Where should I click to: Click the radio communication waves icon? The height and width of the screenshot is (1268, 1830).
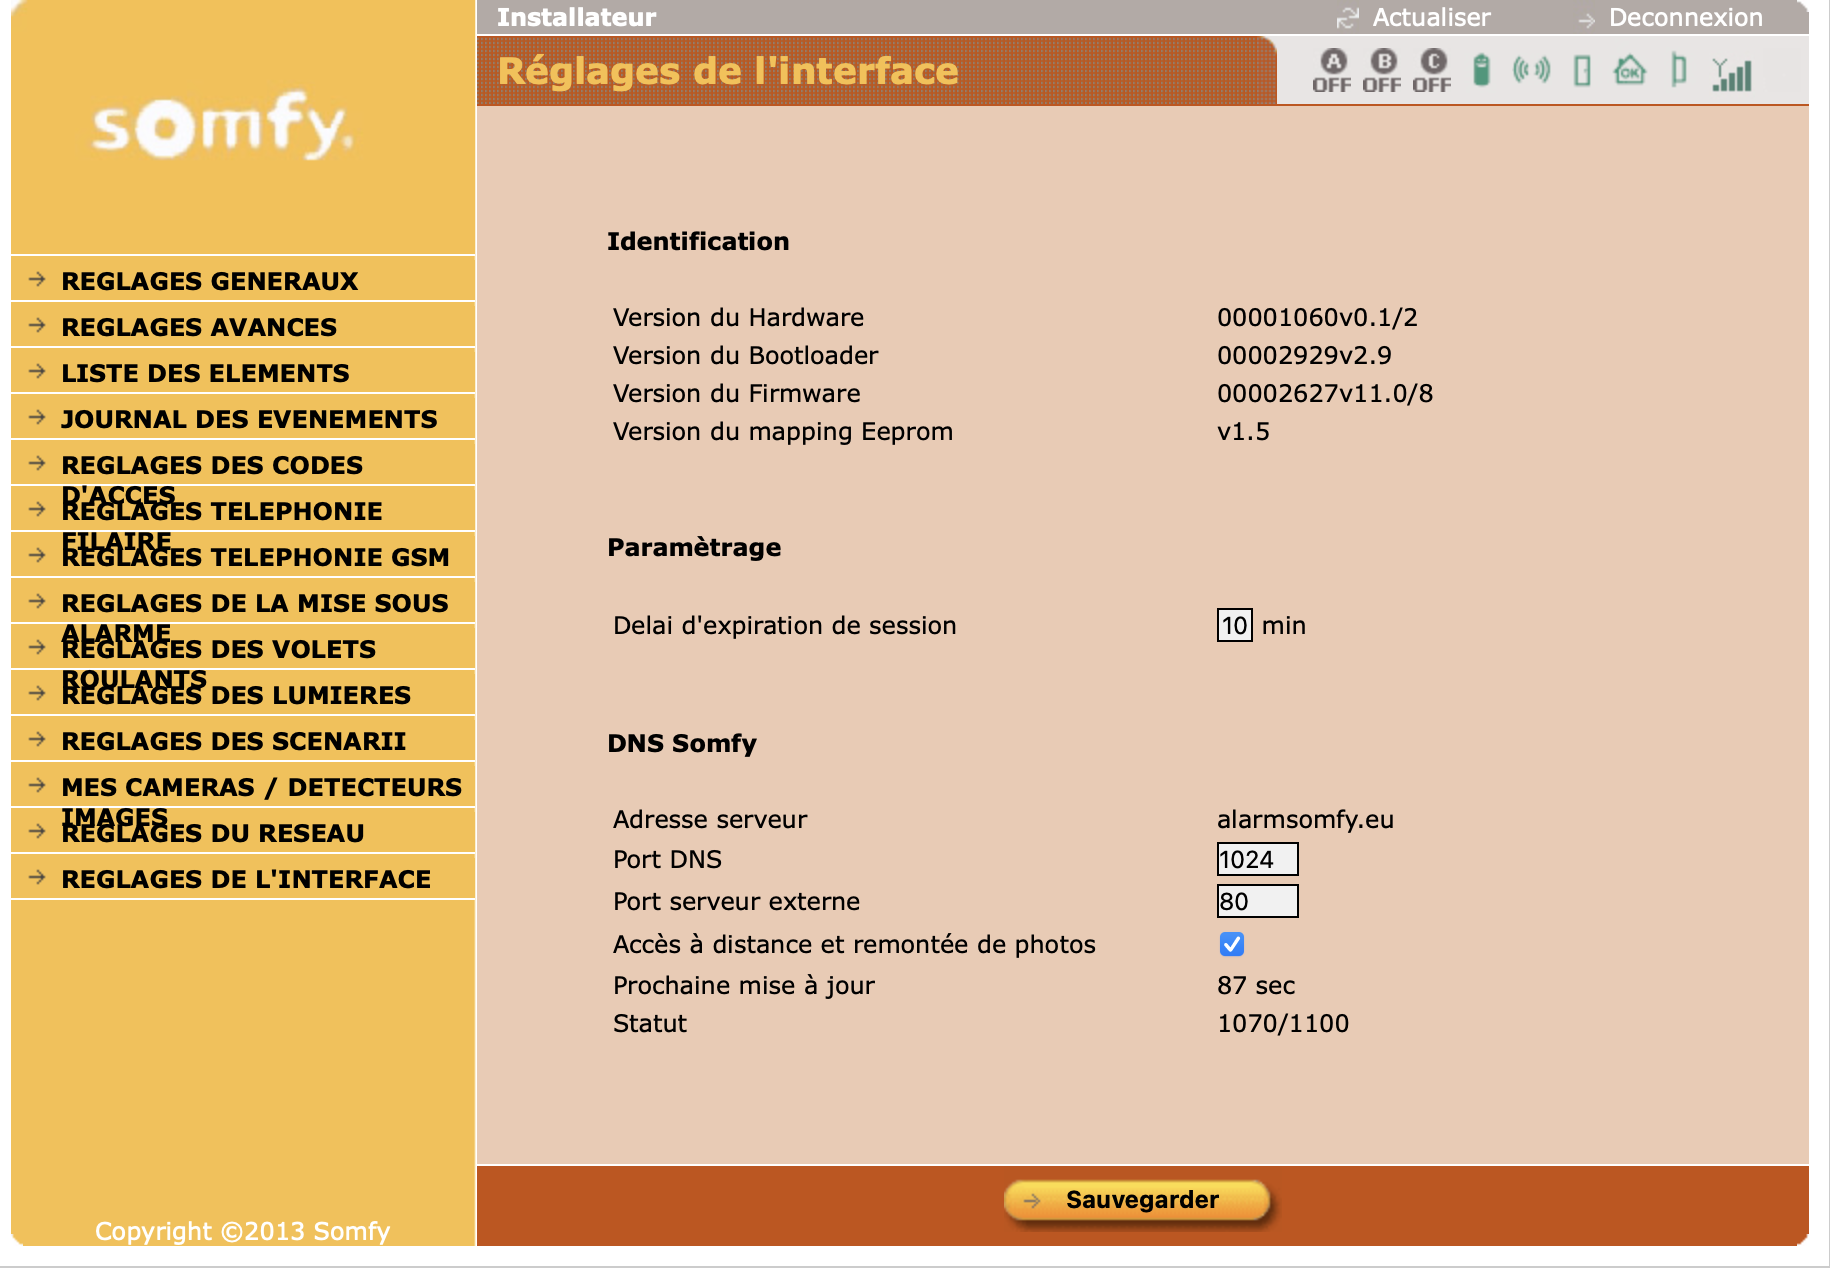click(x=1531, y=70)
